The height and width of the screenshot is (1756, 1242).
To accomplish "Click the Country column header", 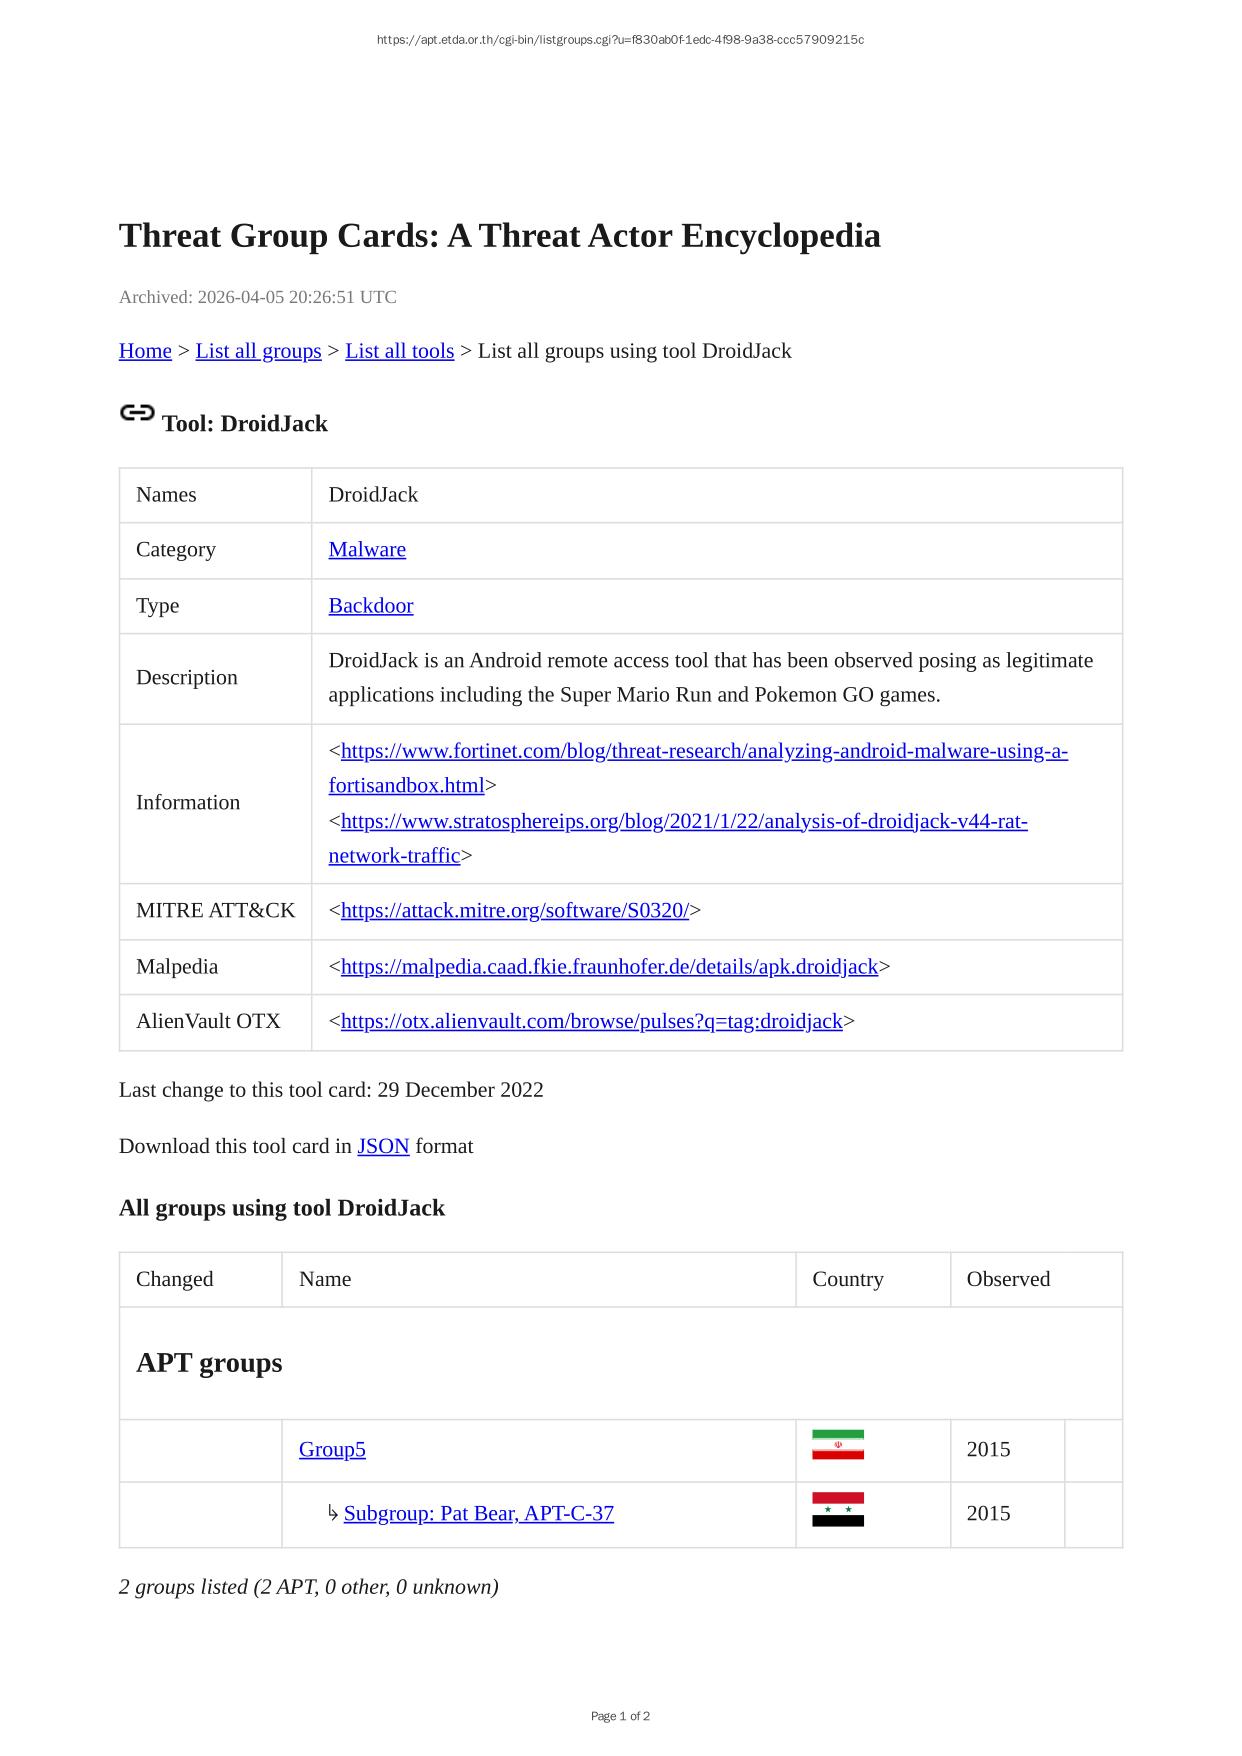I will (847, 1280).
